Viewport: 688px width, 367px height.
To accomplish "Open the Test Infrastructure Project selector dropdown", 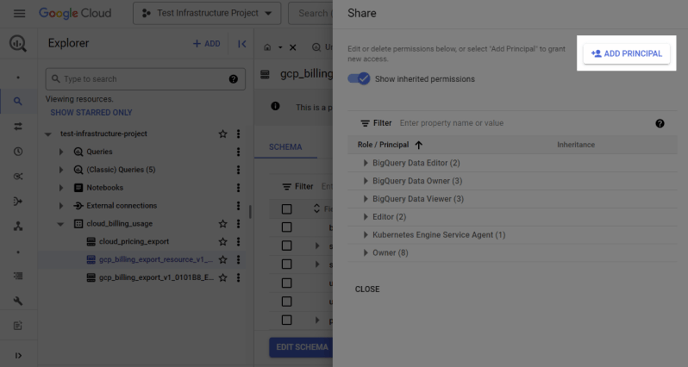I will (x=207, y=13).
